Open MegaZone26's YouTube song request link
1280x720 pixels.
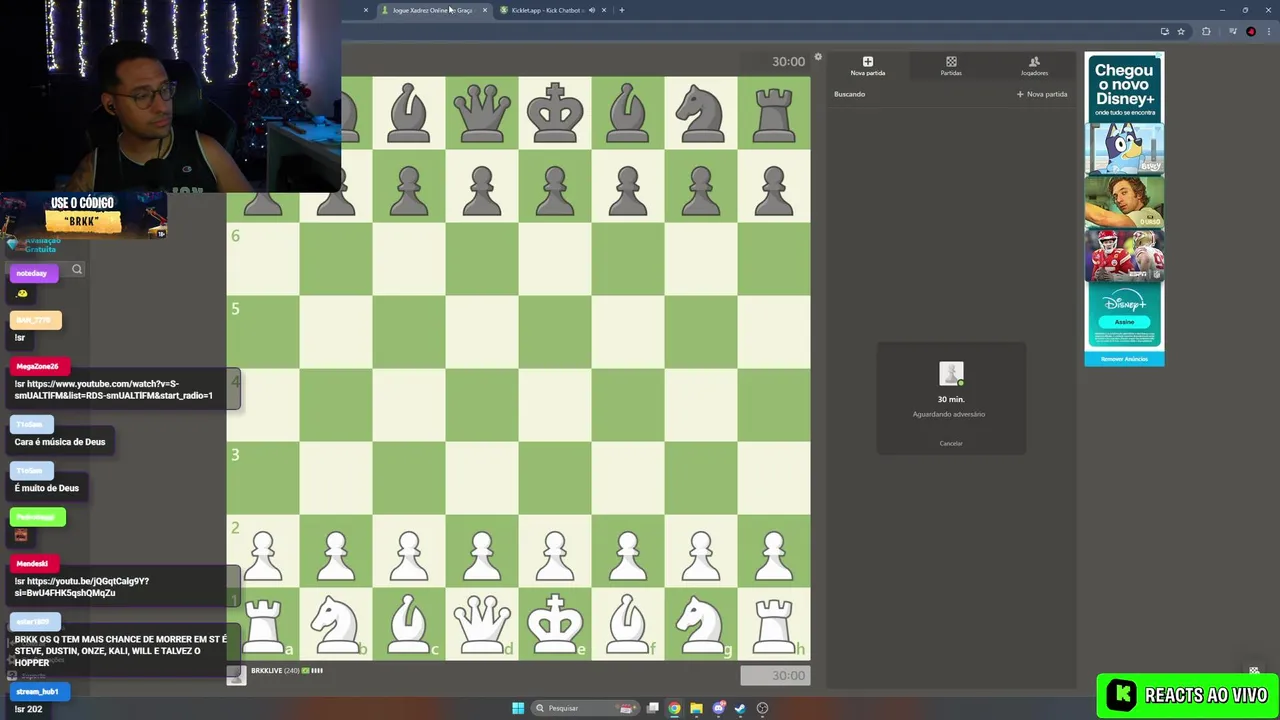[x=113, y=390]
